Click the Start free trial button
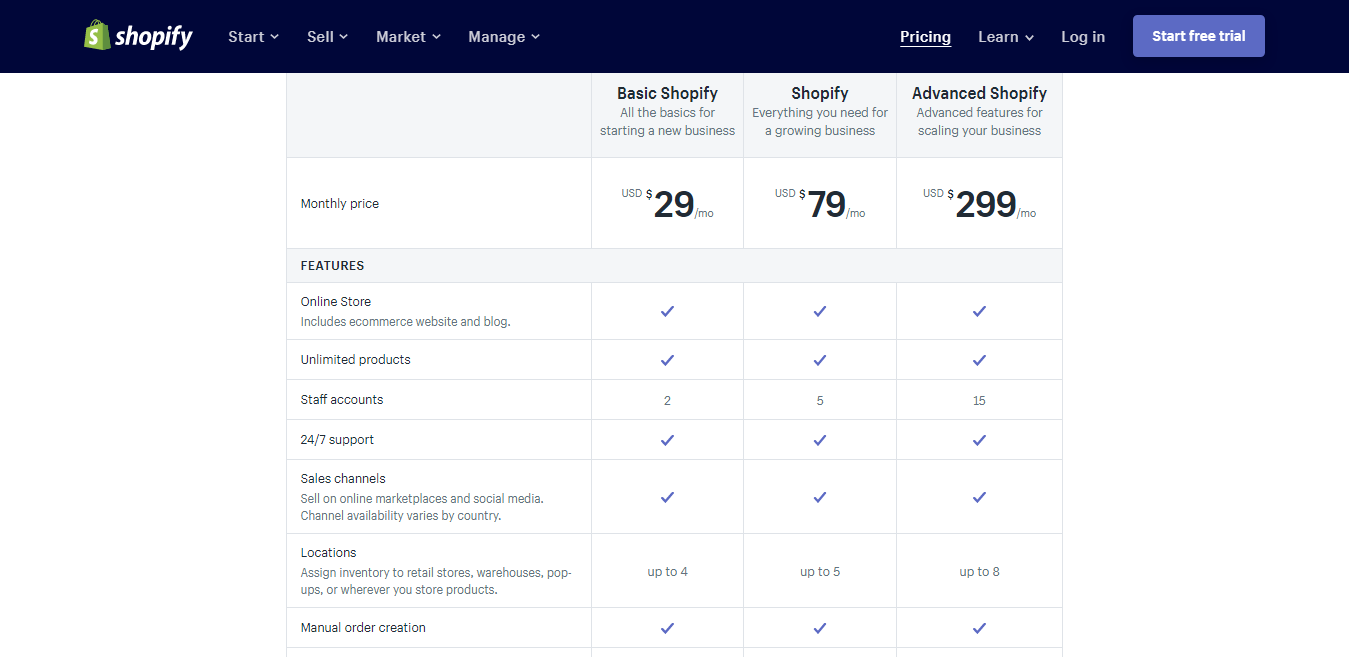 [x=1198, y=35]
